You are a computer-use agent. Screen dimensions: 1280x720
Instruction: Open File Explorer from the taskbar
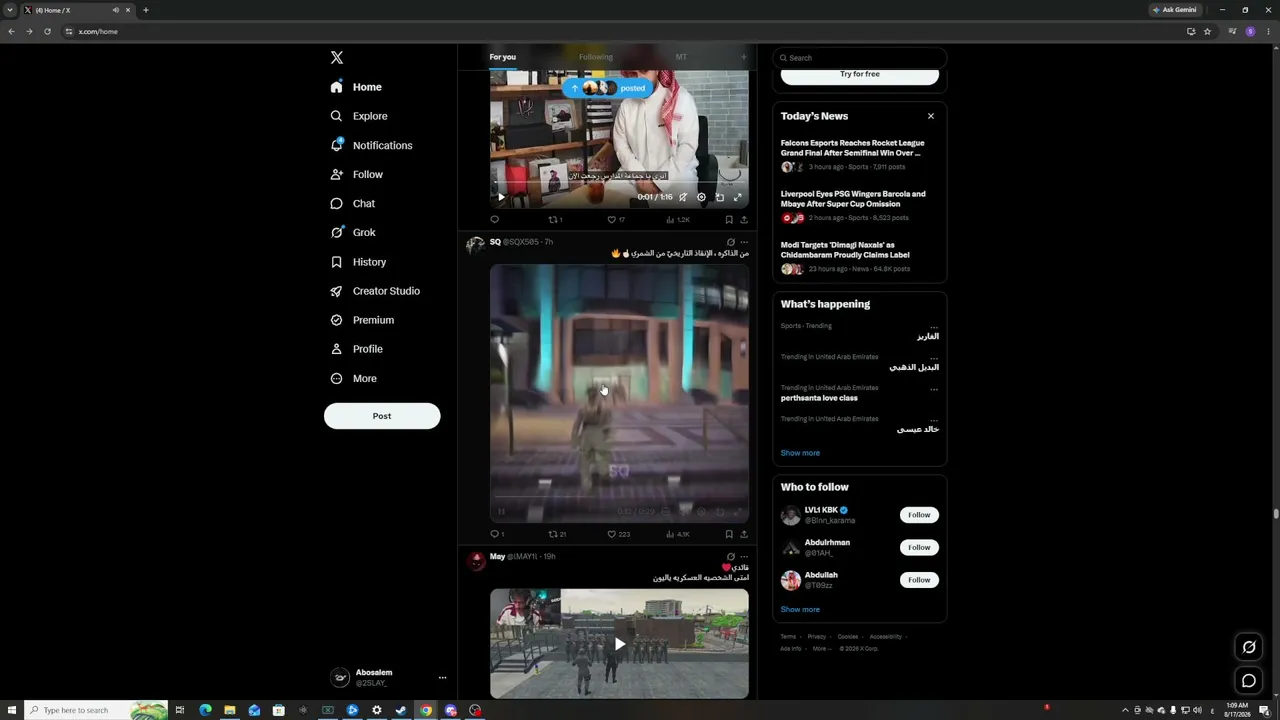pos(229,710)
